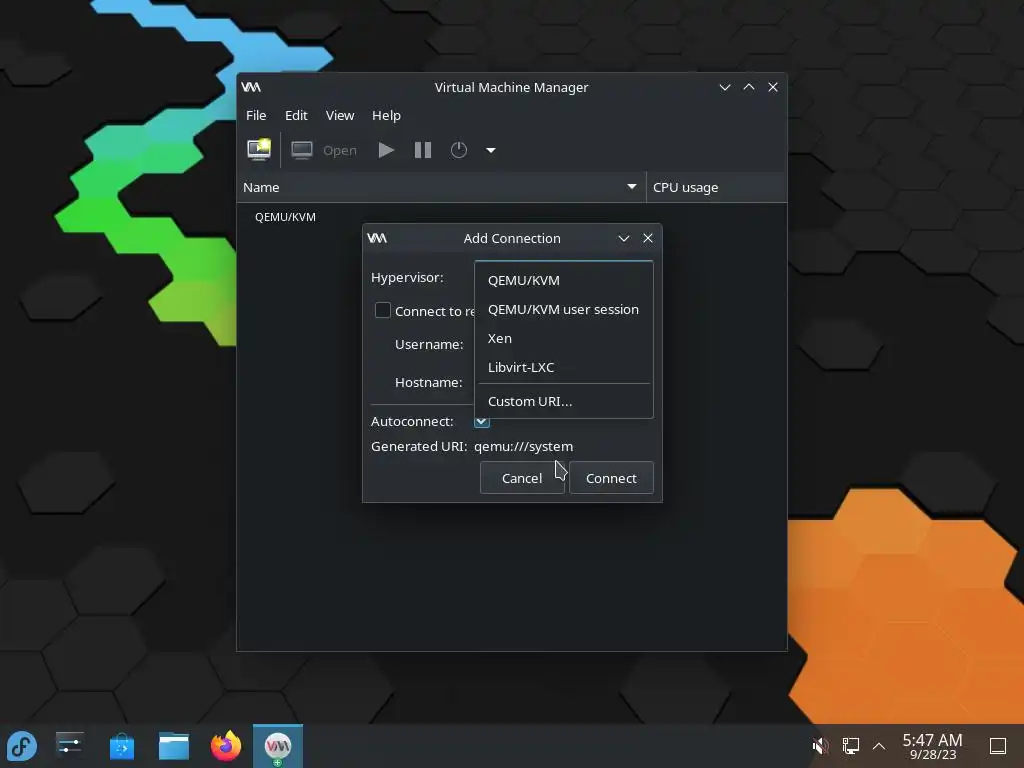
Task: Collapse the Add Connection dialog chevron
Action: pyautogui.click(x=624, y=238)
